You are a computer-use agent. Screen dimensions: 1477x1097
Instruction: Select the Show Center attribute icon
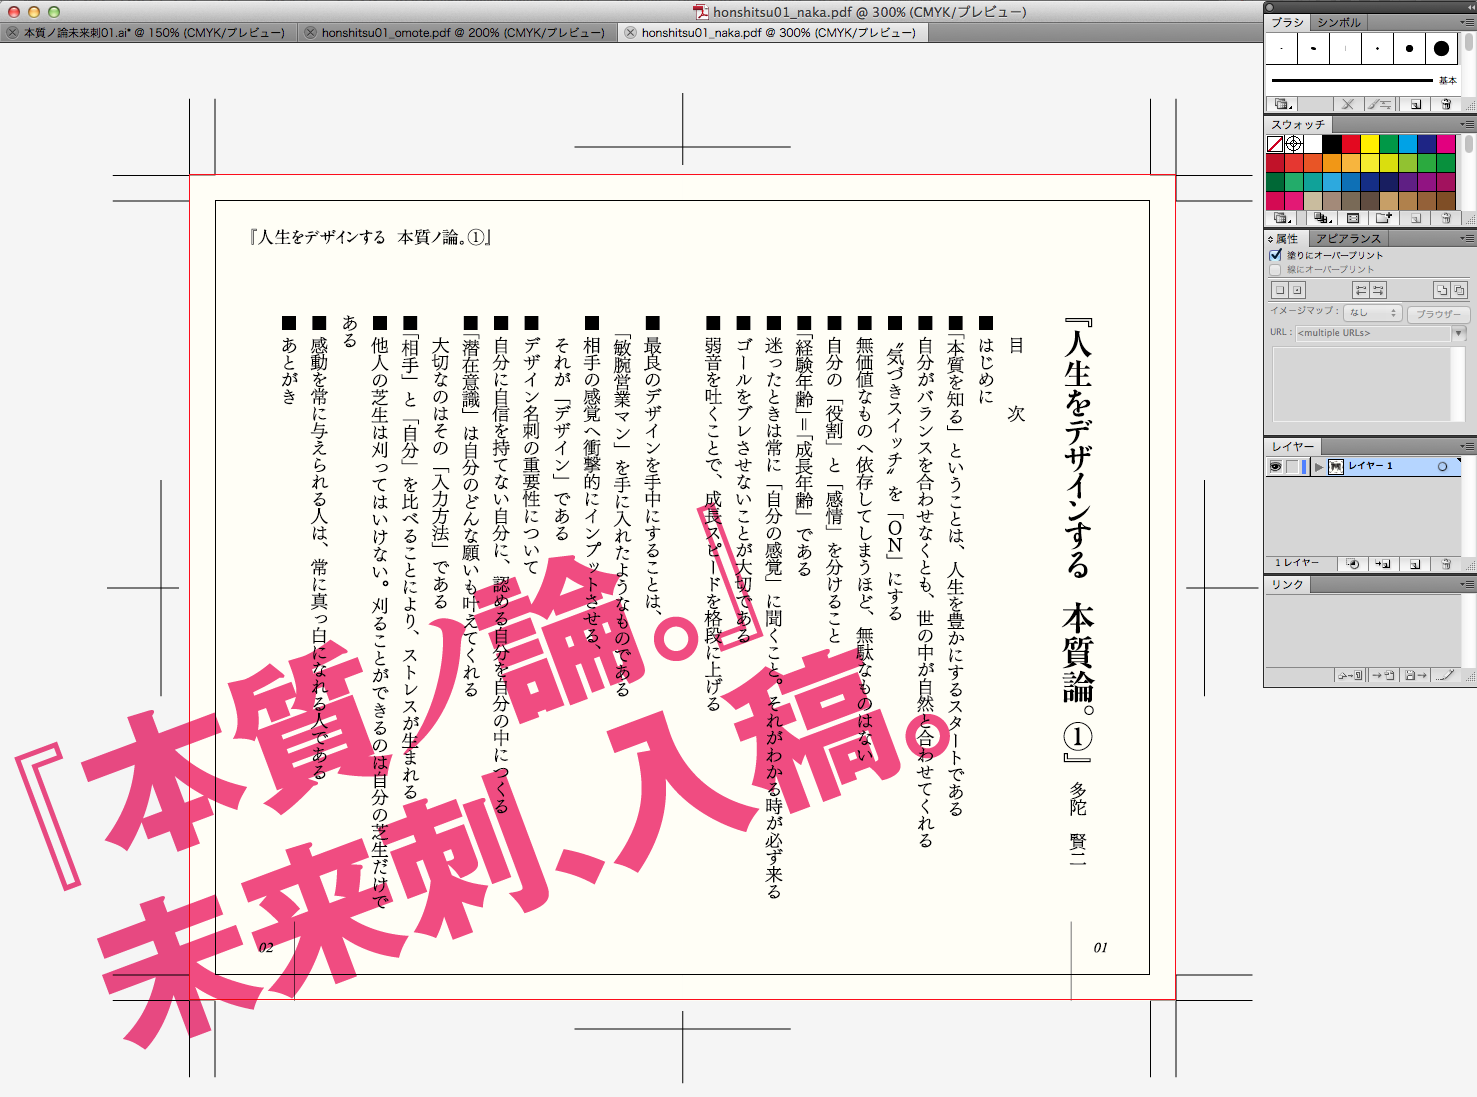[1297, 290]
